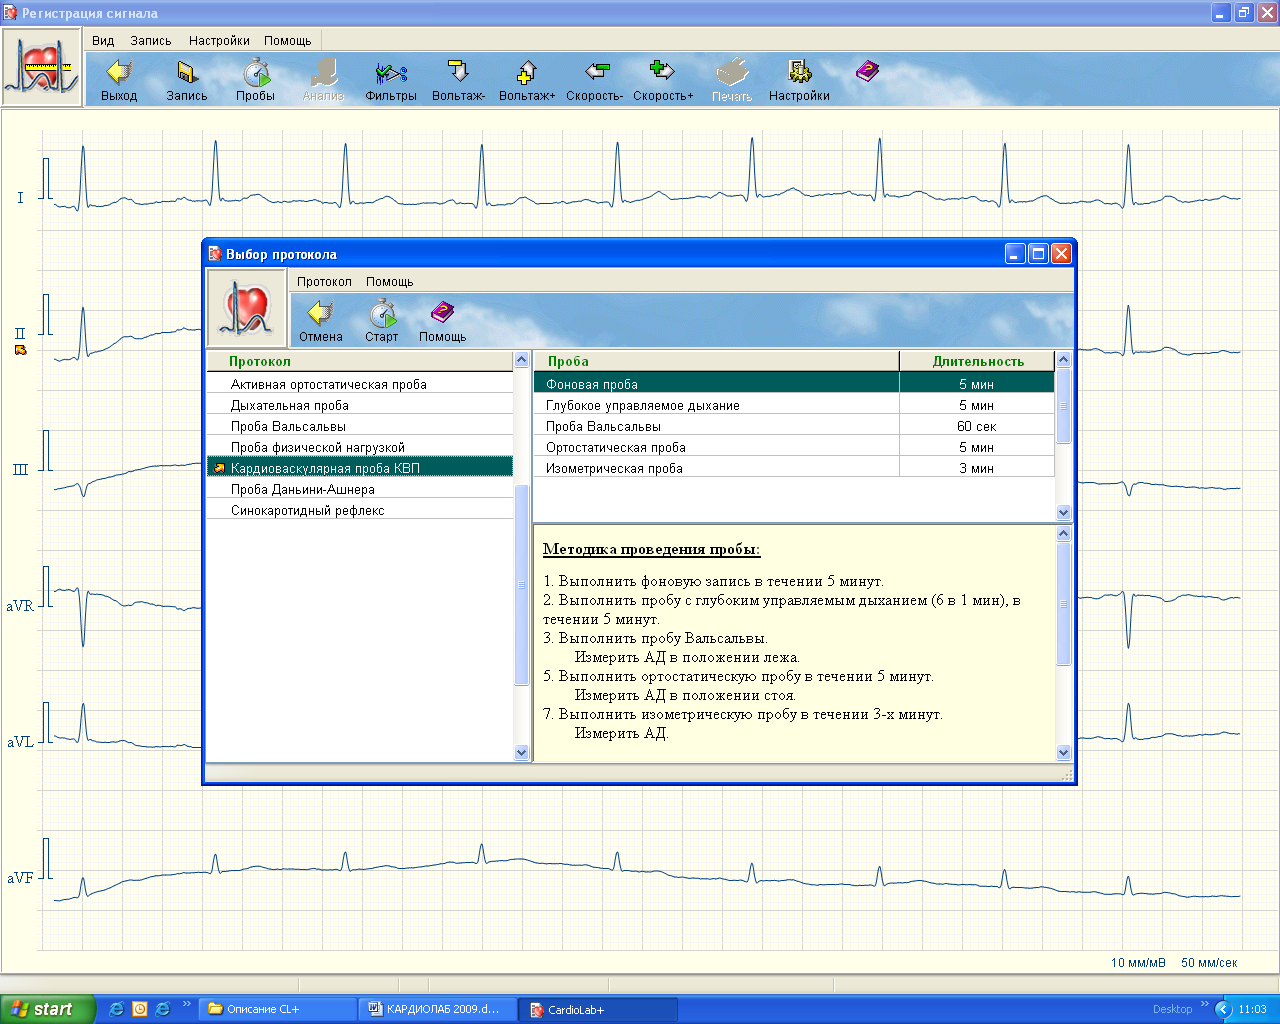Image resolution: width=1280 pixels, height=1024 pixels.
Task: Increase speed with Скорость+ icon
Action: [x=662, y=74]
